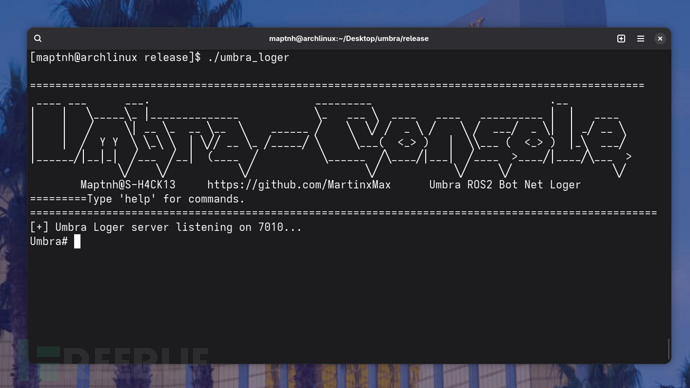
Task: Click the terminal vertical scrollbar
Action: pos(668,349)
